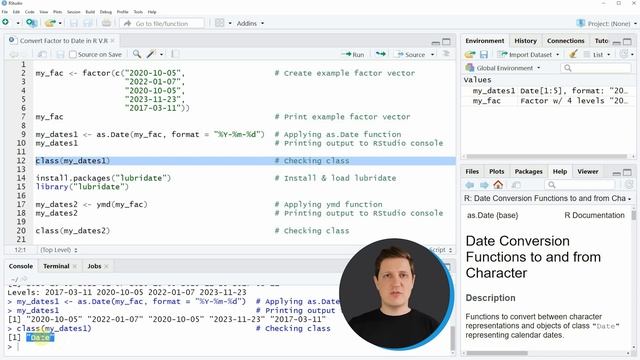Screen dimensions: 640x360
Task: Open the Help menu in menu bar
Action: pyautogui.click(x=152, y=12)
